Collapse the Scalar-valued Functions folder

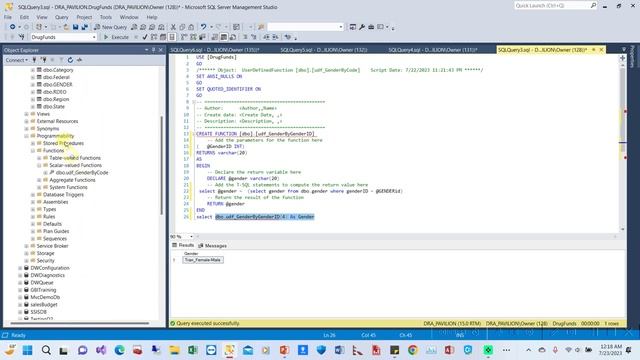40,165
